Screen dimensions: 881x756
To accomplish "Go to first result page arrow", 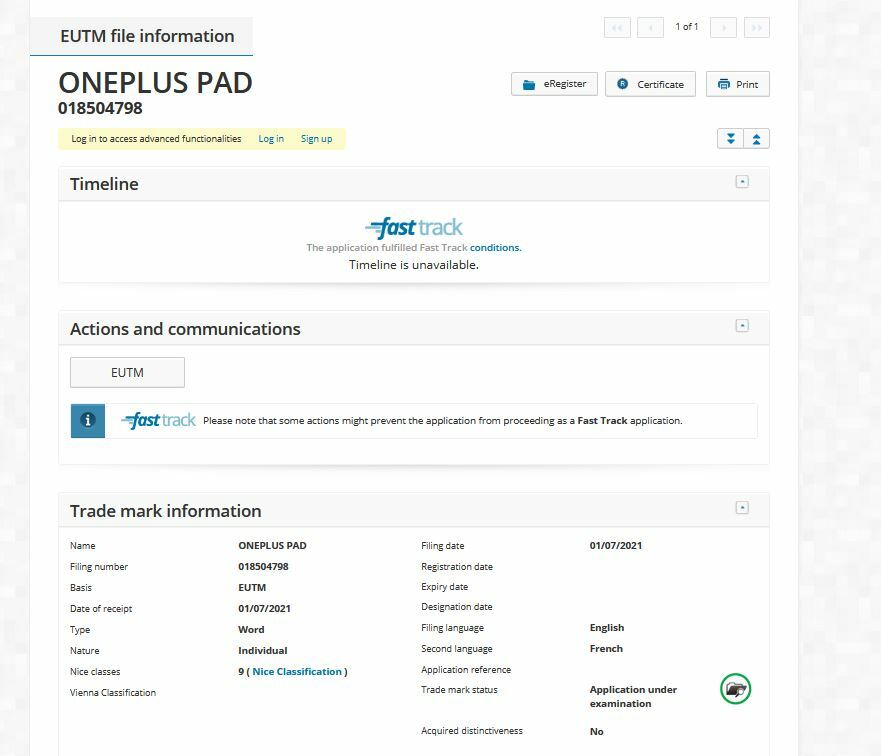I will [617, 28].
